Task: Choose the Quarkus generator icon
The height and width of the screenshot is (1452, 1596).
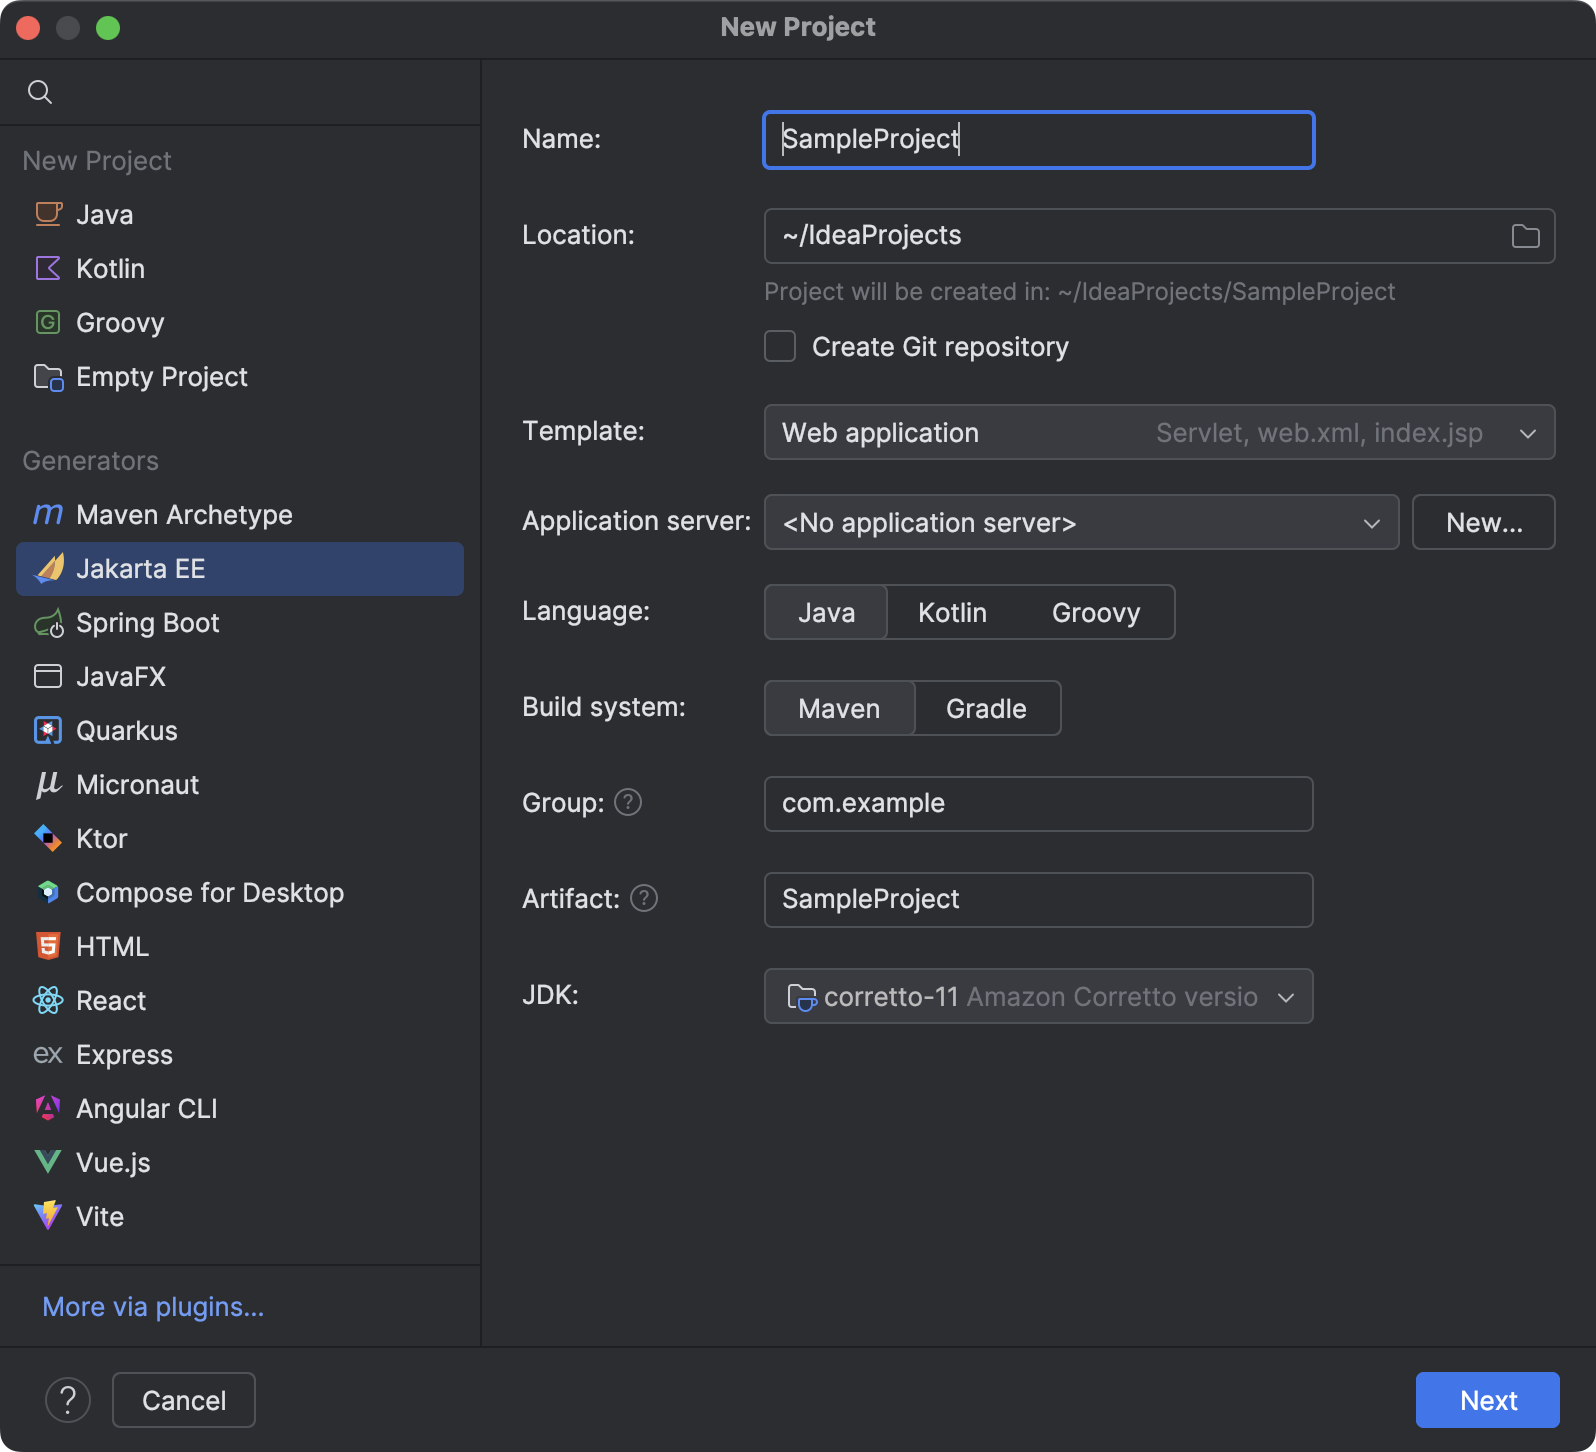Action: click(48, 731)
